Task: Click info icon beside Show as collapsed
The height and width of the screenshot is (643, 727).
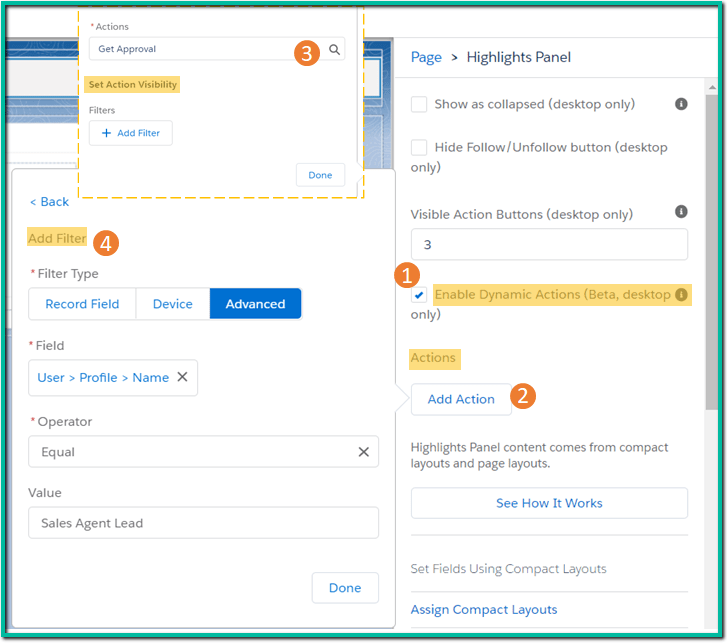Action: coord(681,104)
